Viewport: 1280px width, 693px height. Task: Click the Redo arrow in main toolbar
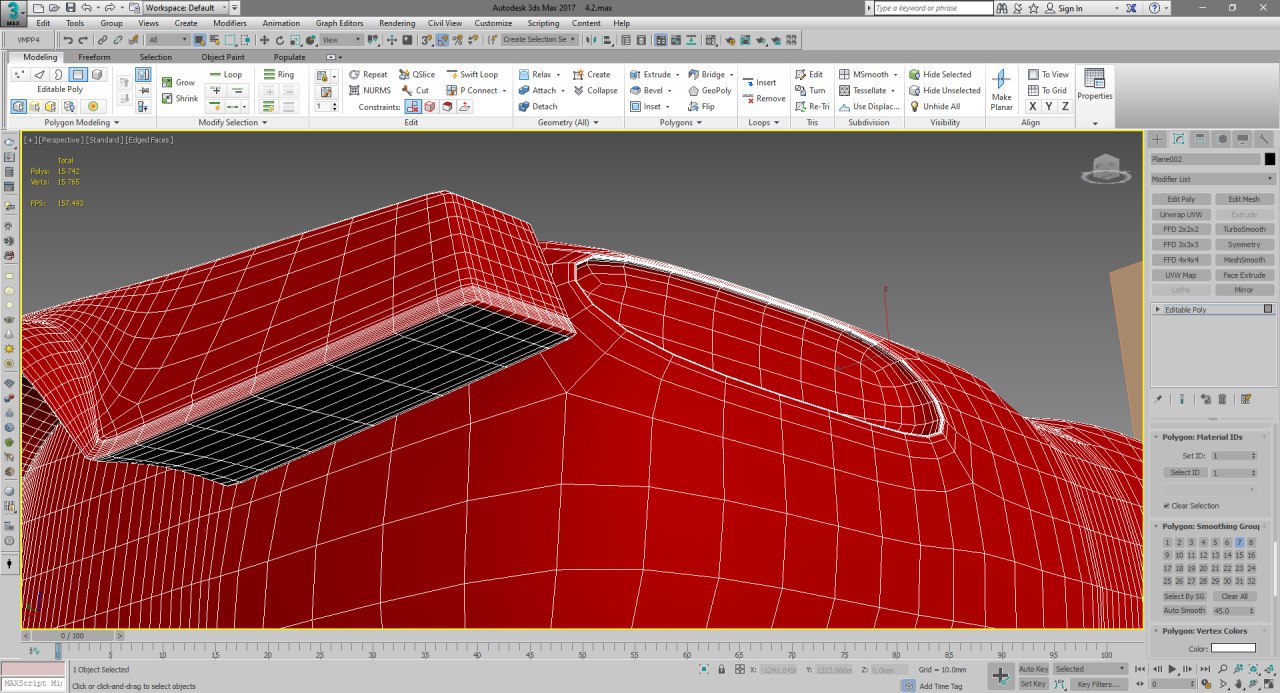pyautogui.click(x=82, y=40)
